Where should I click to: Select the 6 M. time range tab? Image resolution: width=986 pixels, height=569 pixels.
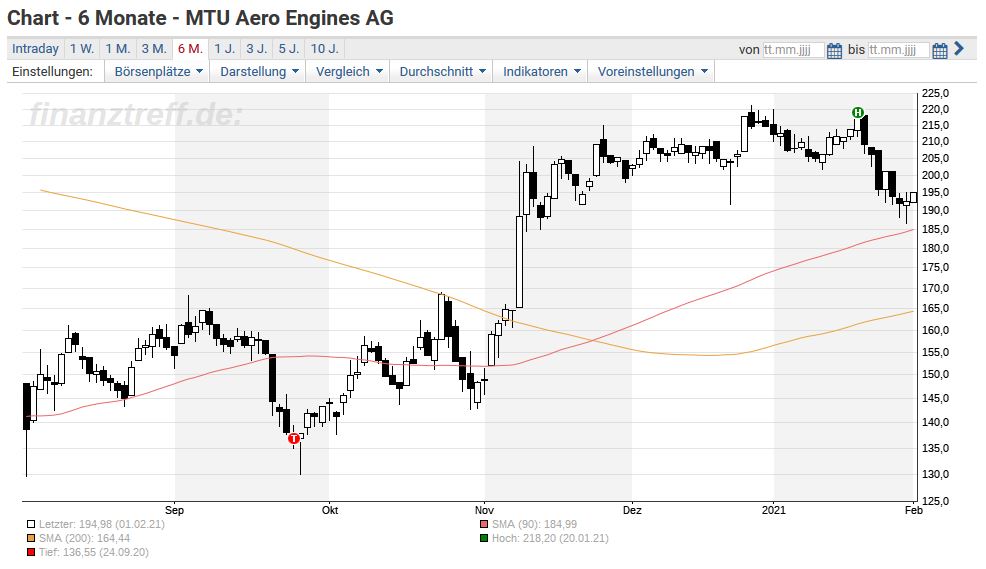(x=191, y=48)
